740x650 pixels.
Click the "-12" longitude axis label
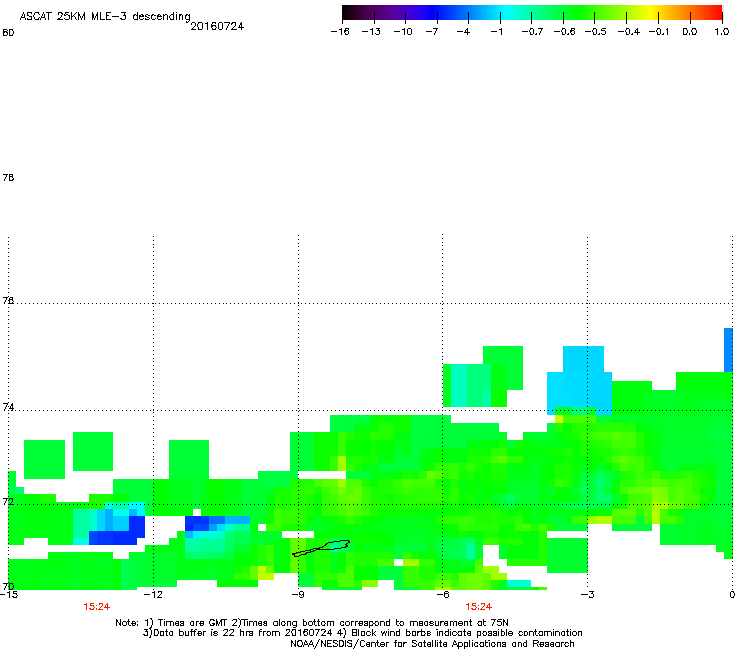click(153, 594)
